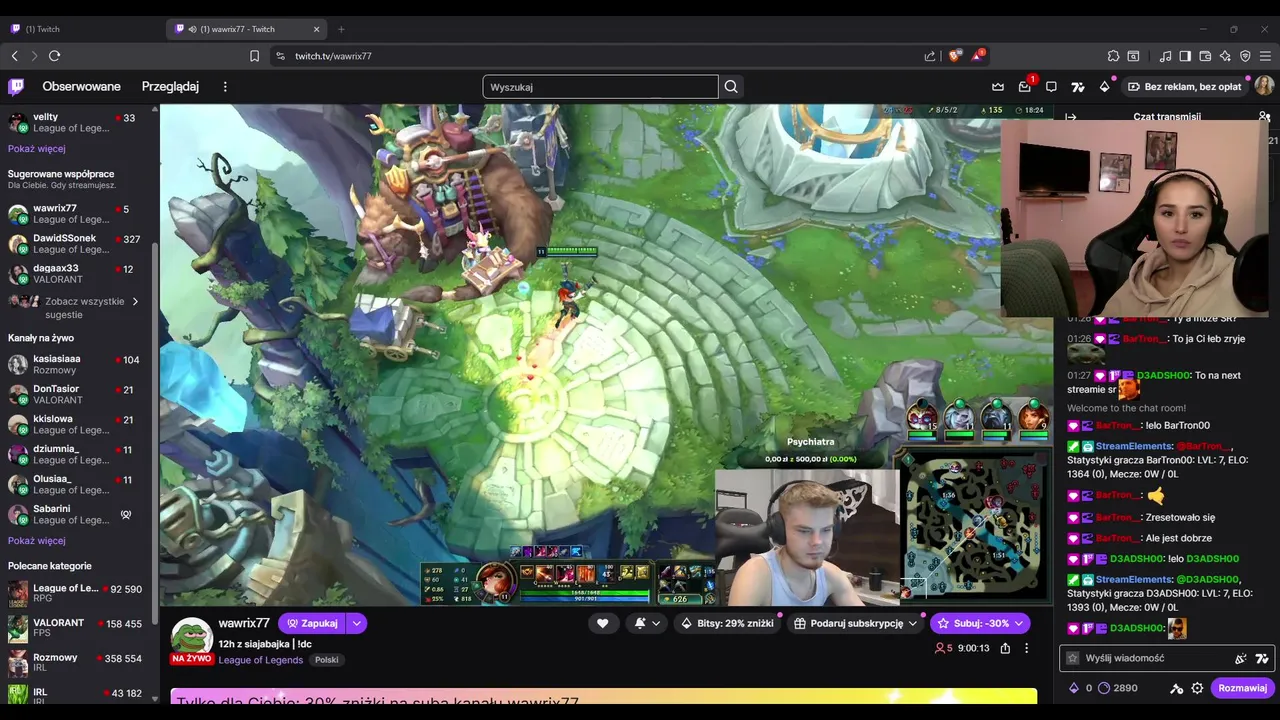Click Bez reklam, bez opłat button
The image size is (1280, 720).
coord(1184,87)
